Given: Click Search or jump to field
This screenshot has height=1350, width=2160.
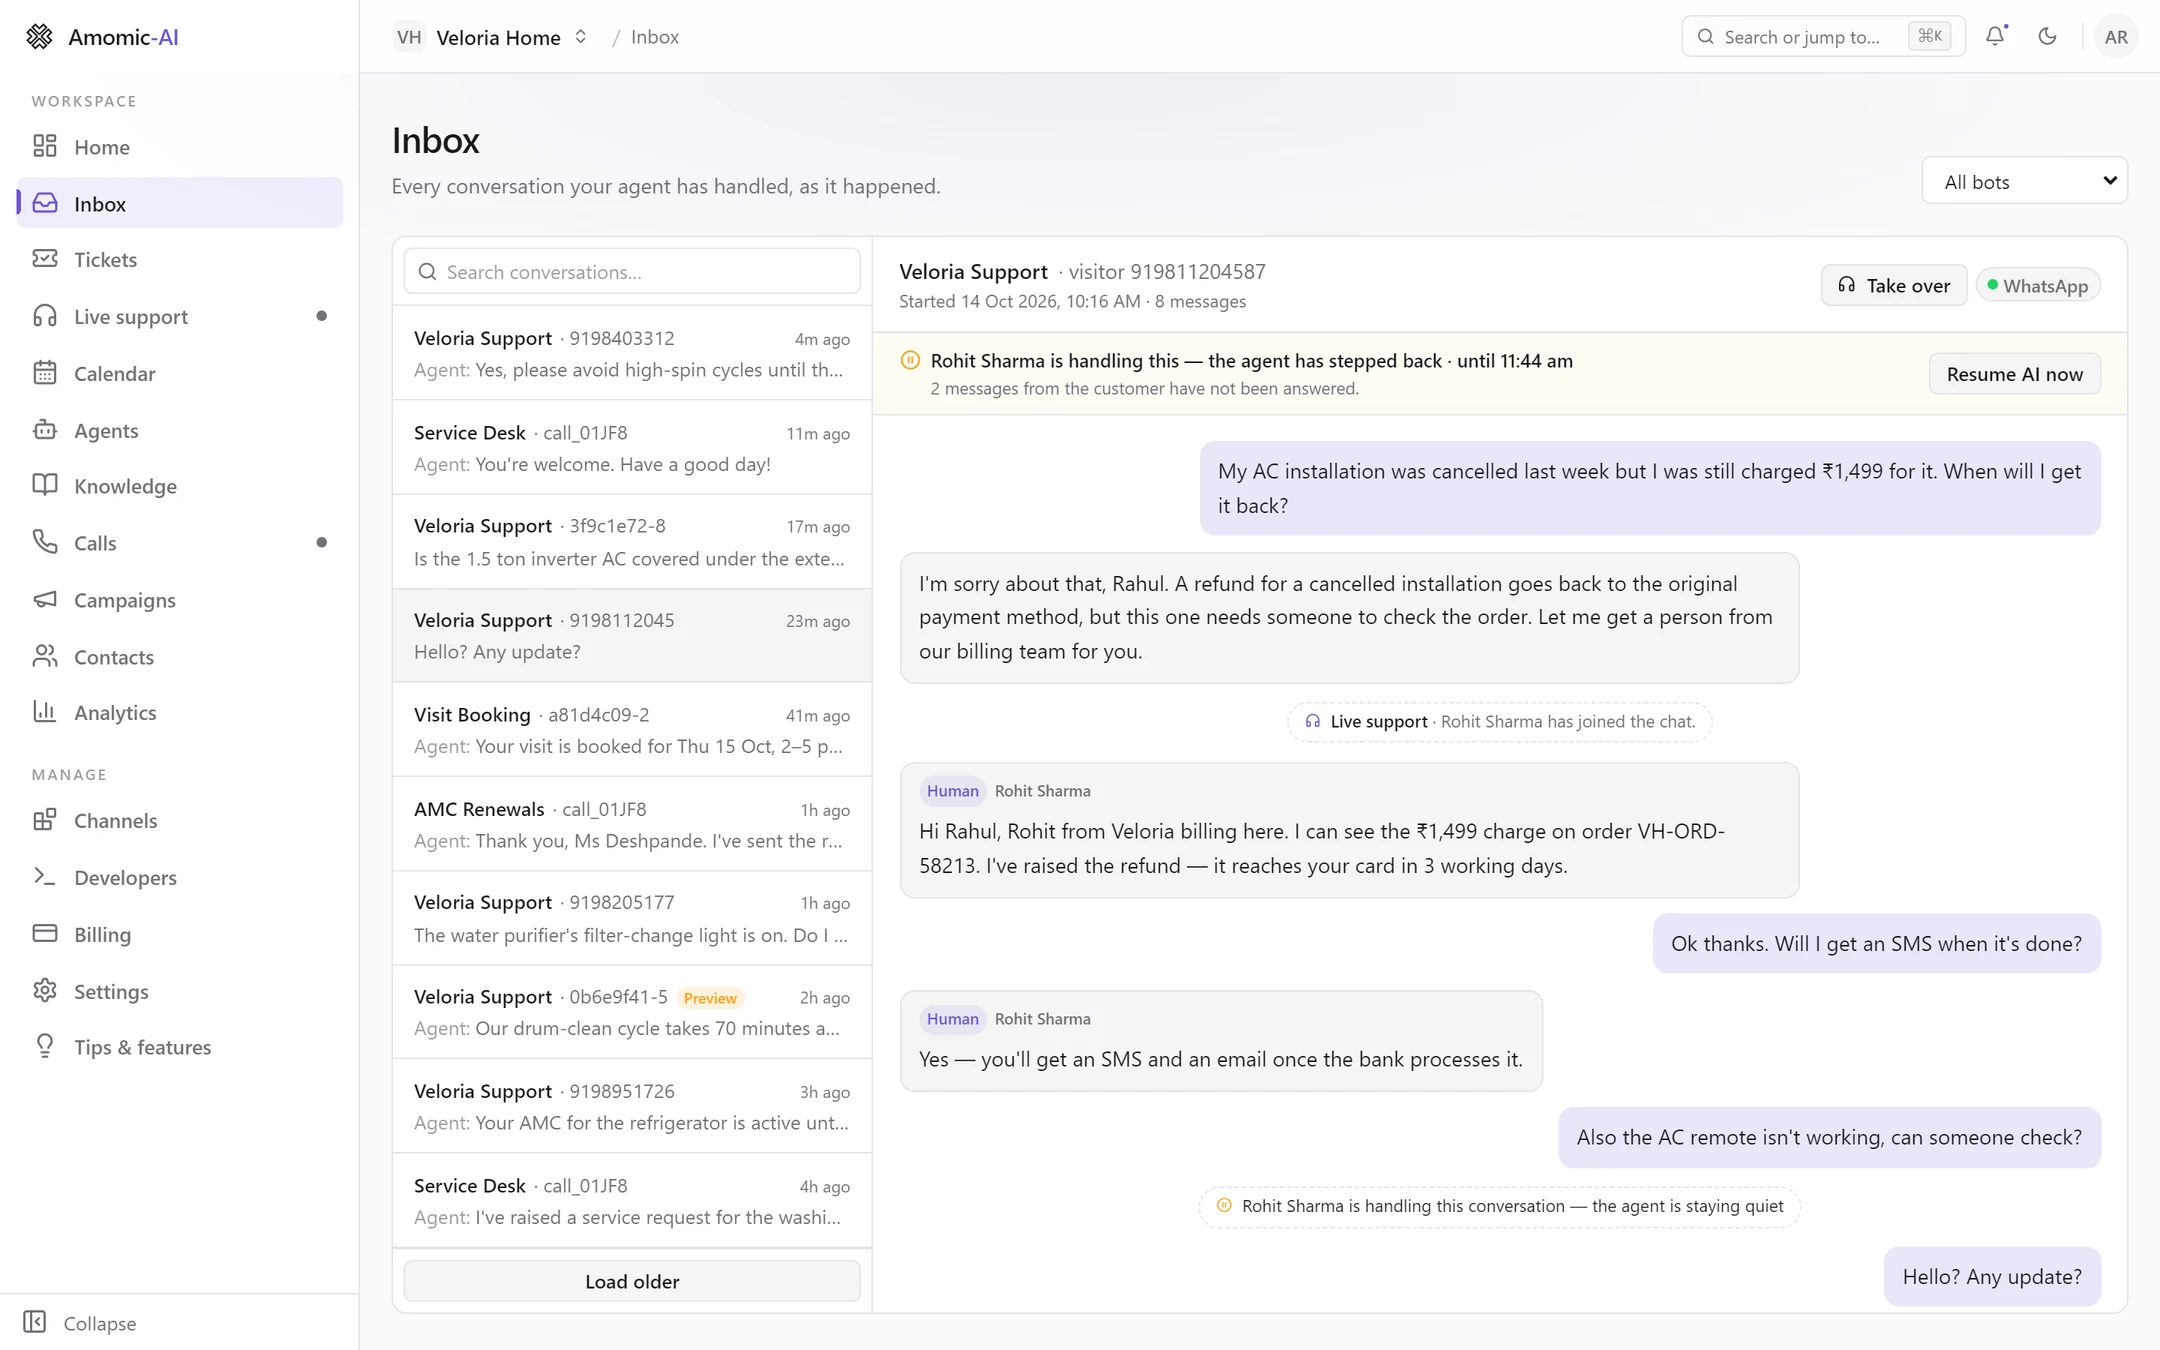Looking at the screenshot, I should point(1823,37).
